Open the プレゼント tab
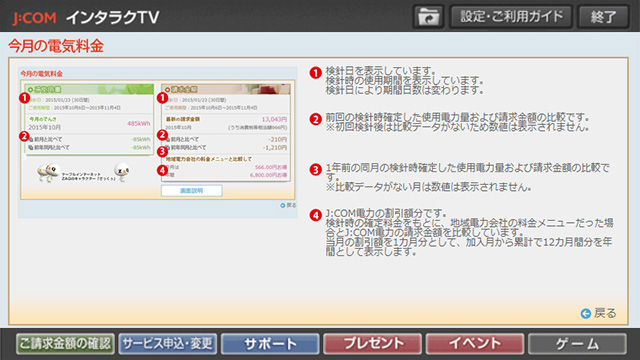The height and width of the screenshot is (360, 640). click(x=373, y=344)
